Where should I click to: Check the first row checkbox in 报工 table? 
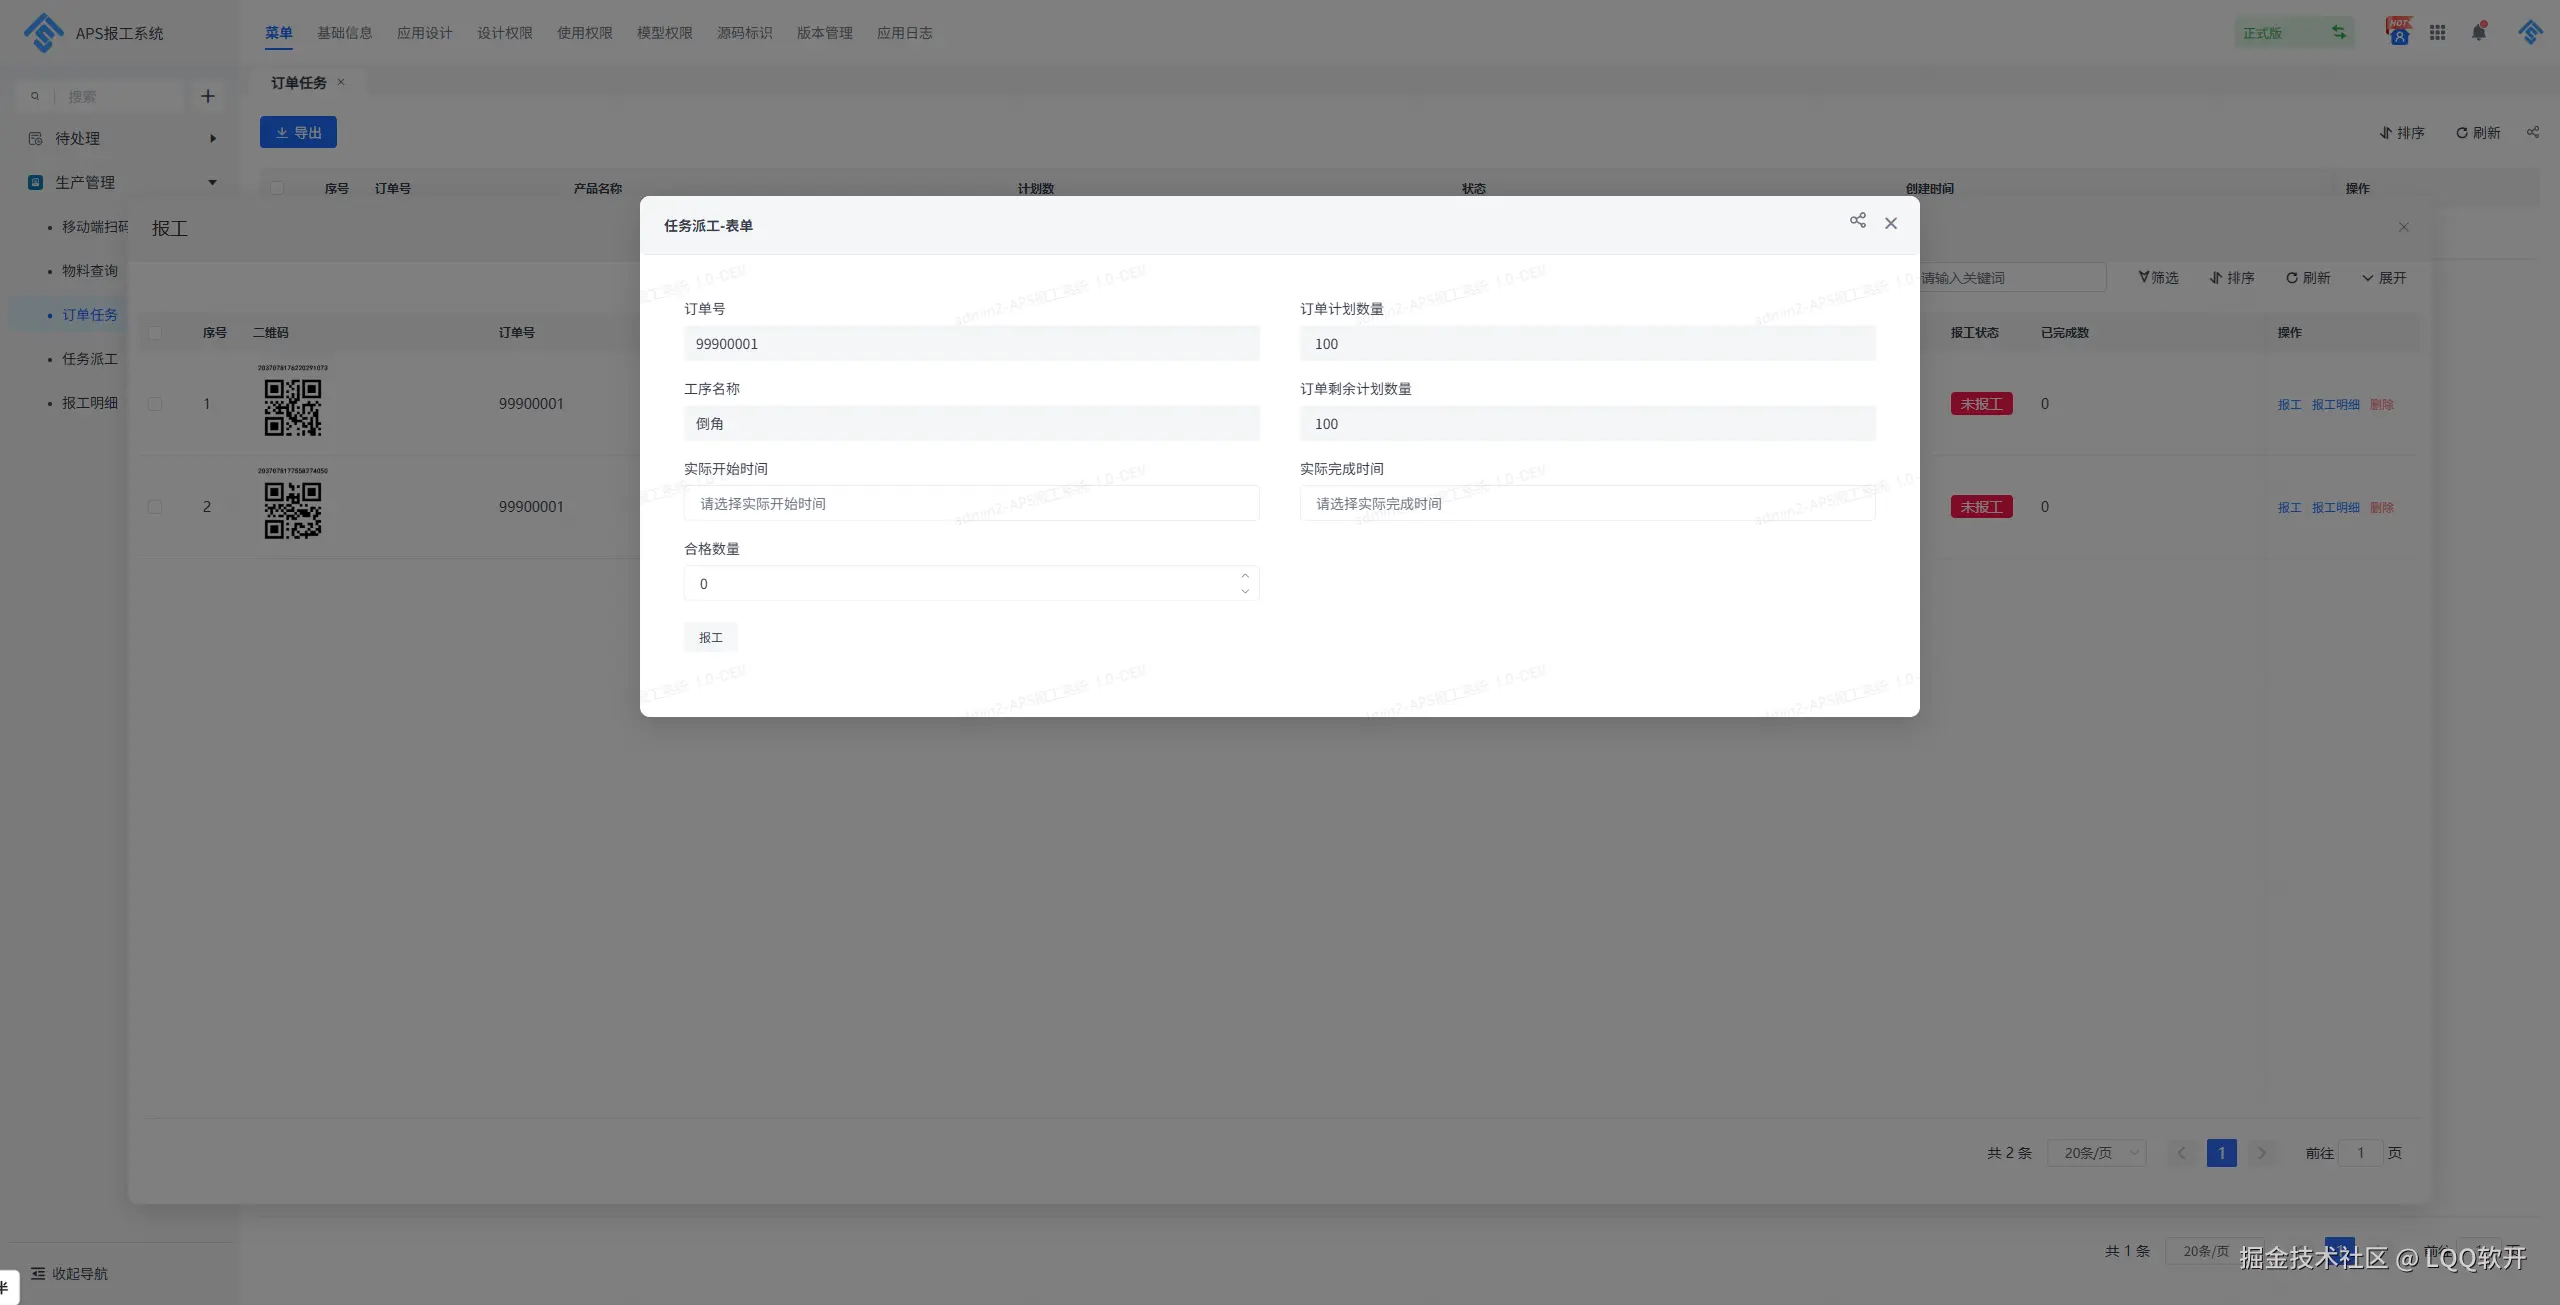155,404
